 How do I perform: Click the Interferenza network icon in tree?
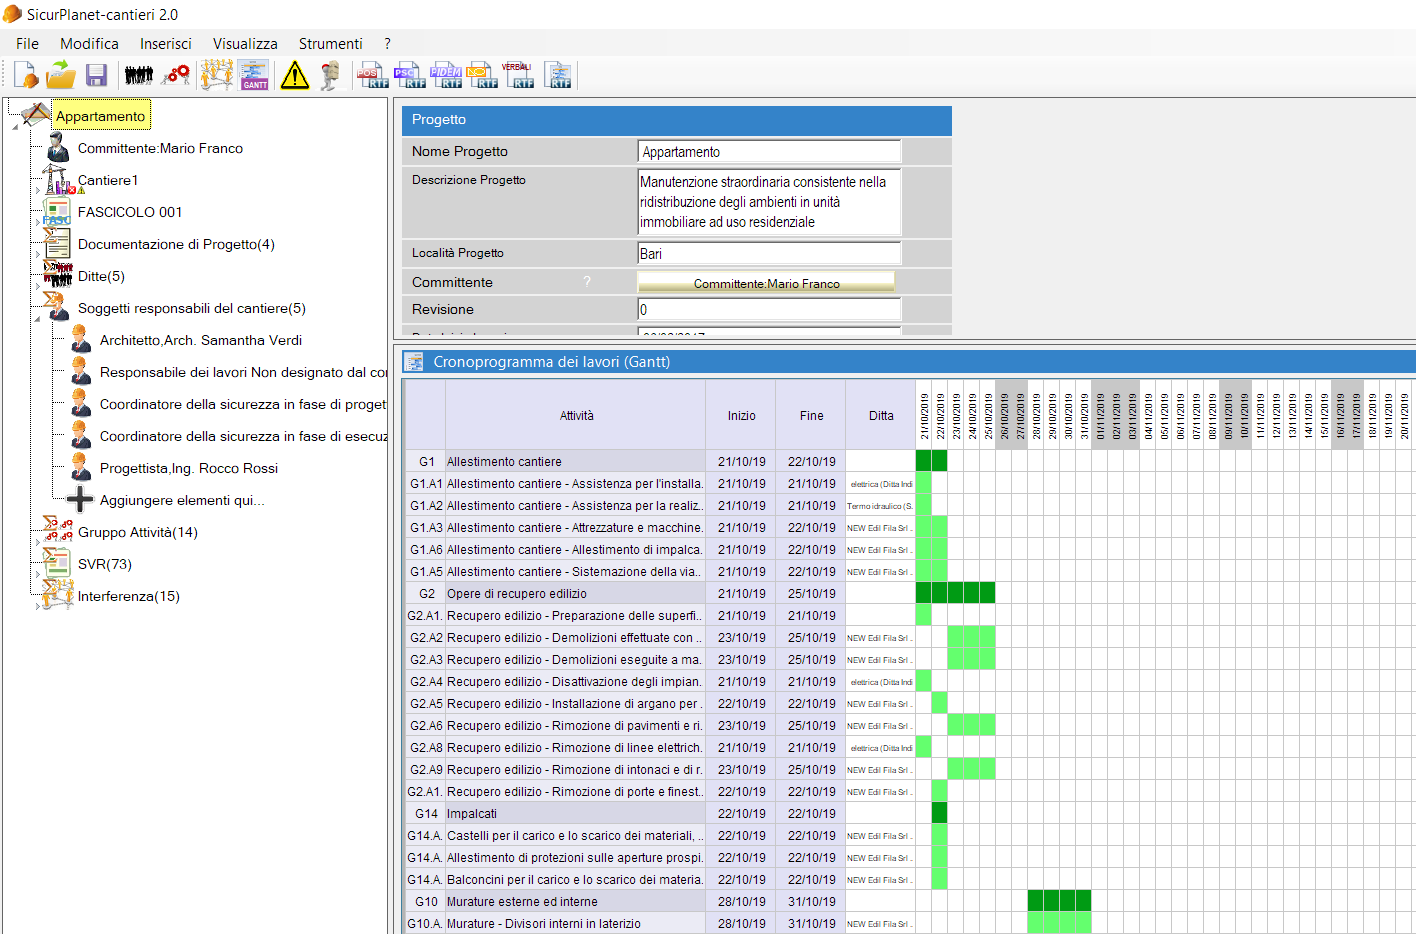58,596
